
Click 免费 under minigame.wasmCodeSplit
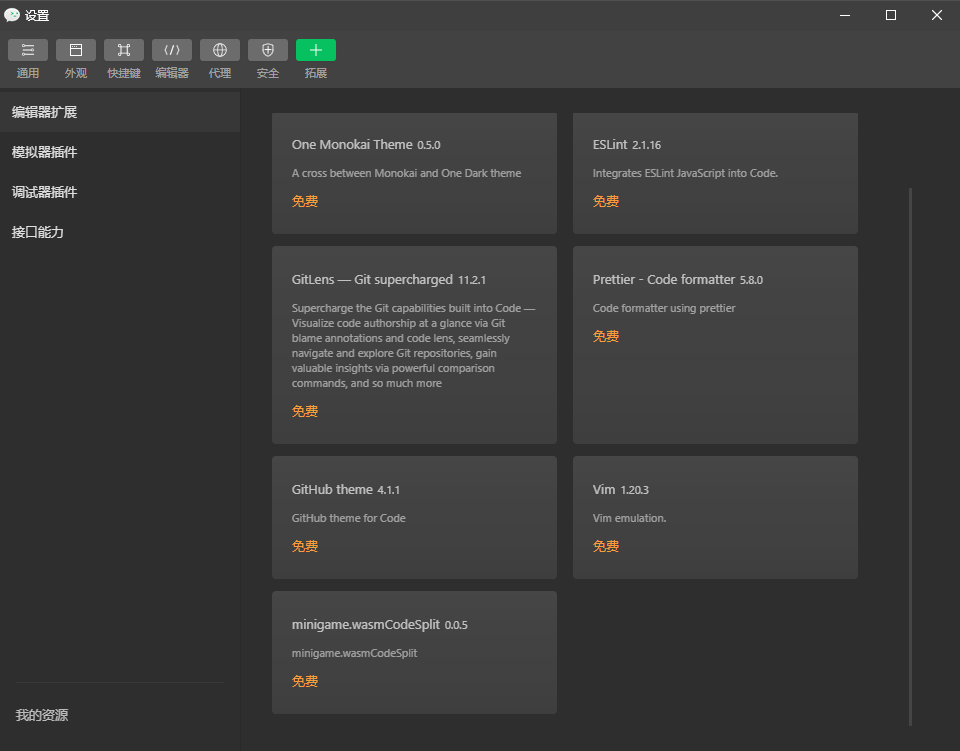pos(305,681)
